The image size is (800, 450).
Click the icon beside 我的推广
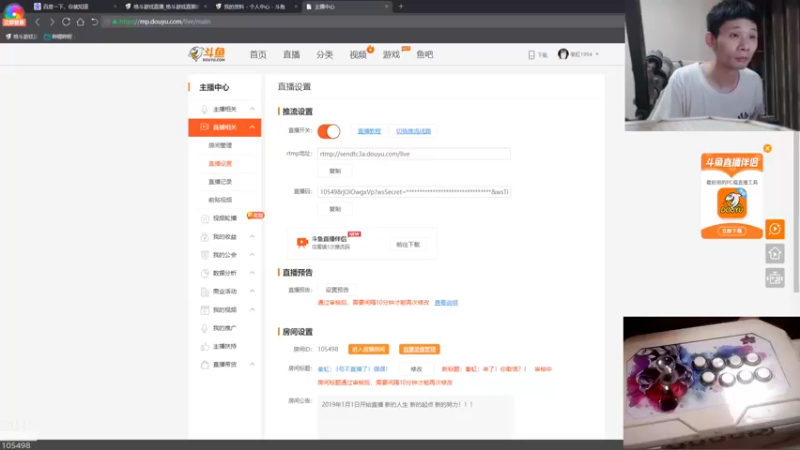(x=205, y=328)
